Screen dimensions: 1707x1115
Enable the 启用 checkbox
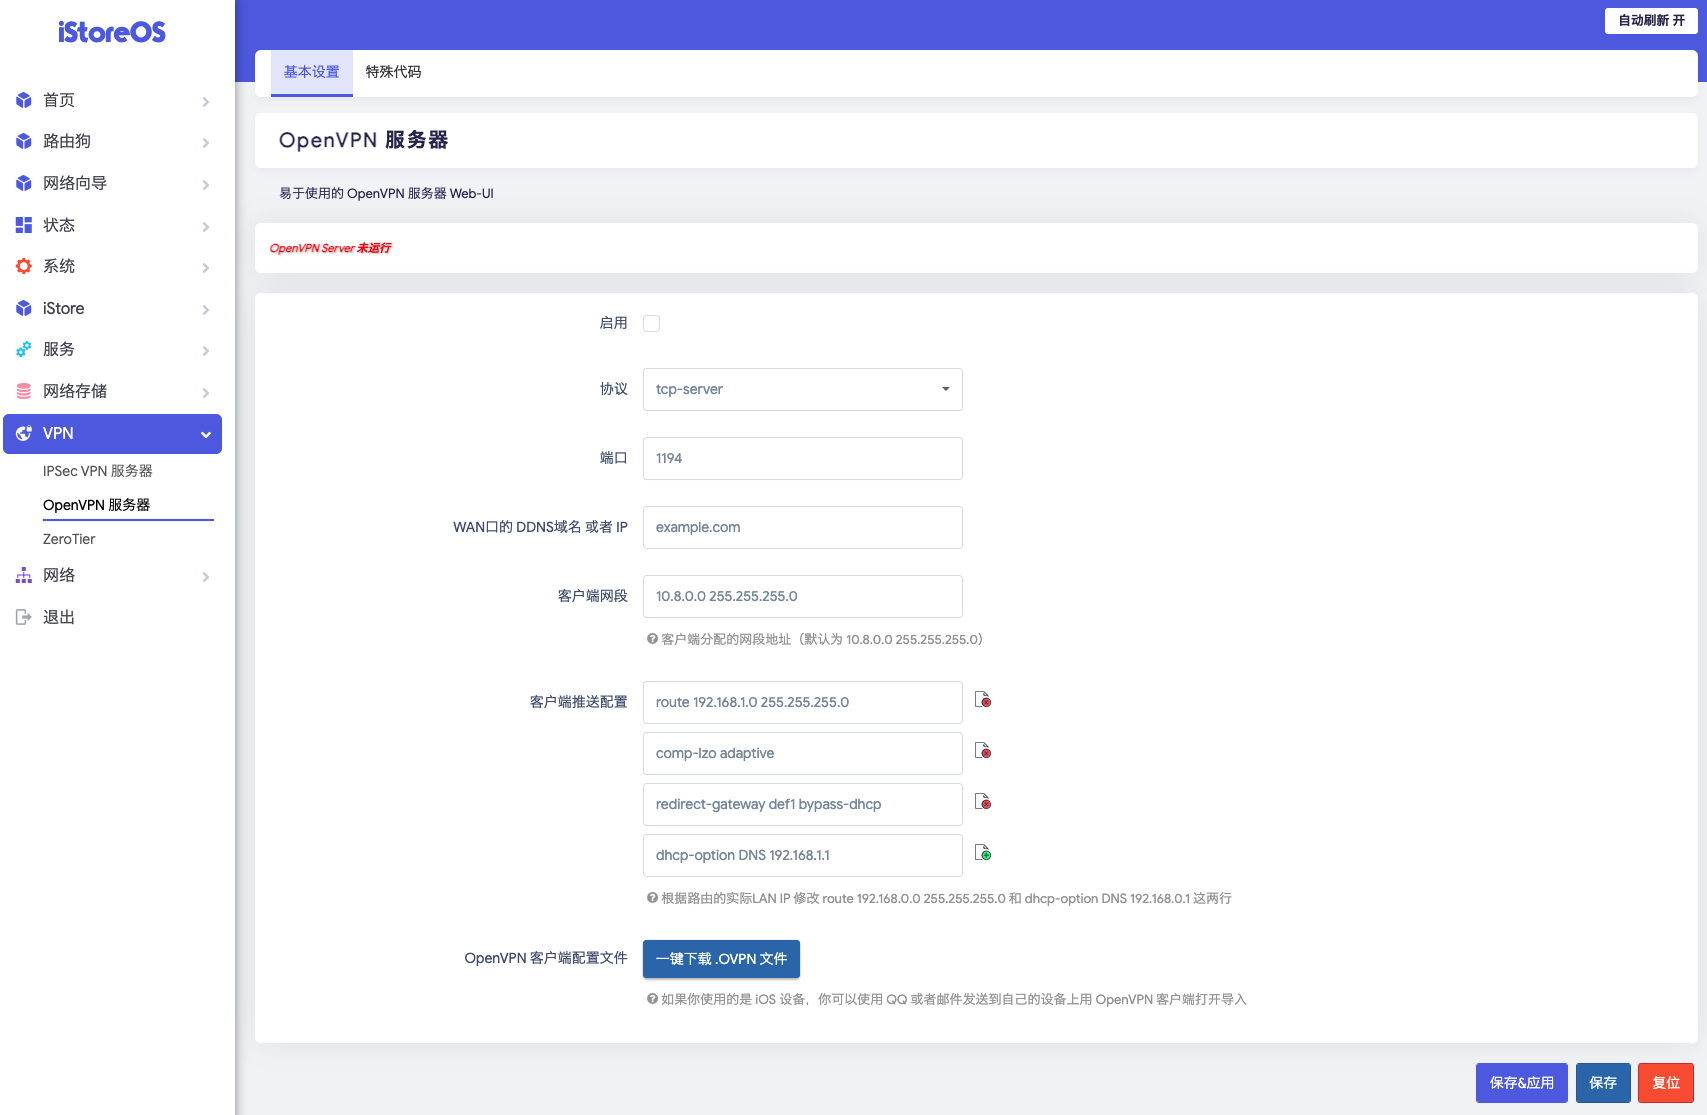coord(651,323)
